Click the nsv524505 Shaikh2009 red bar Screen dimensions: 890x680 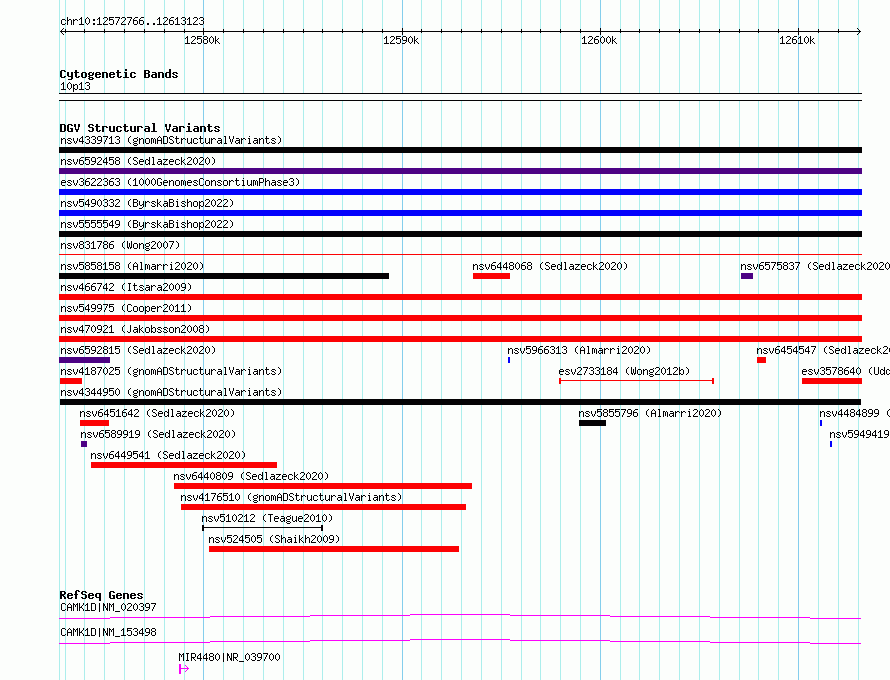[334, 549]
